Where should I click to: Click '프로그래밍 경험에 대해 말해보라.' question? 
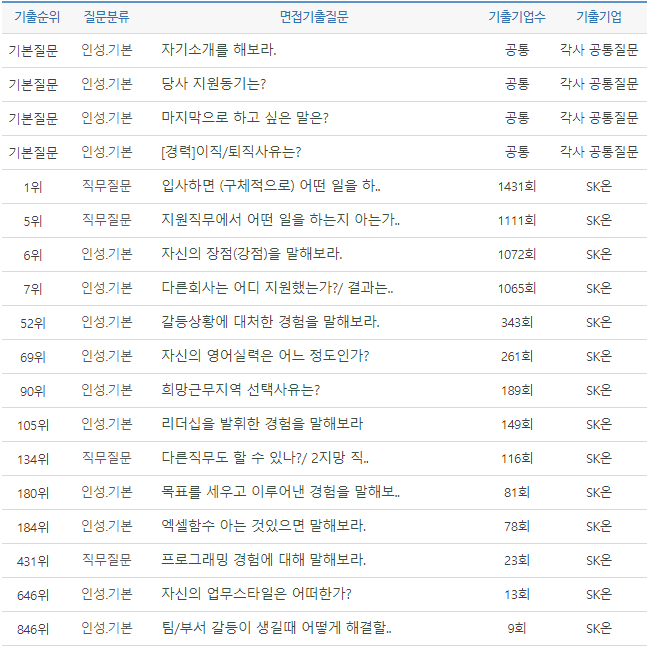pos(263,560)
